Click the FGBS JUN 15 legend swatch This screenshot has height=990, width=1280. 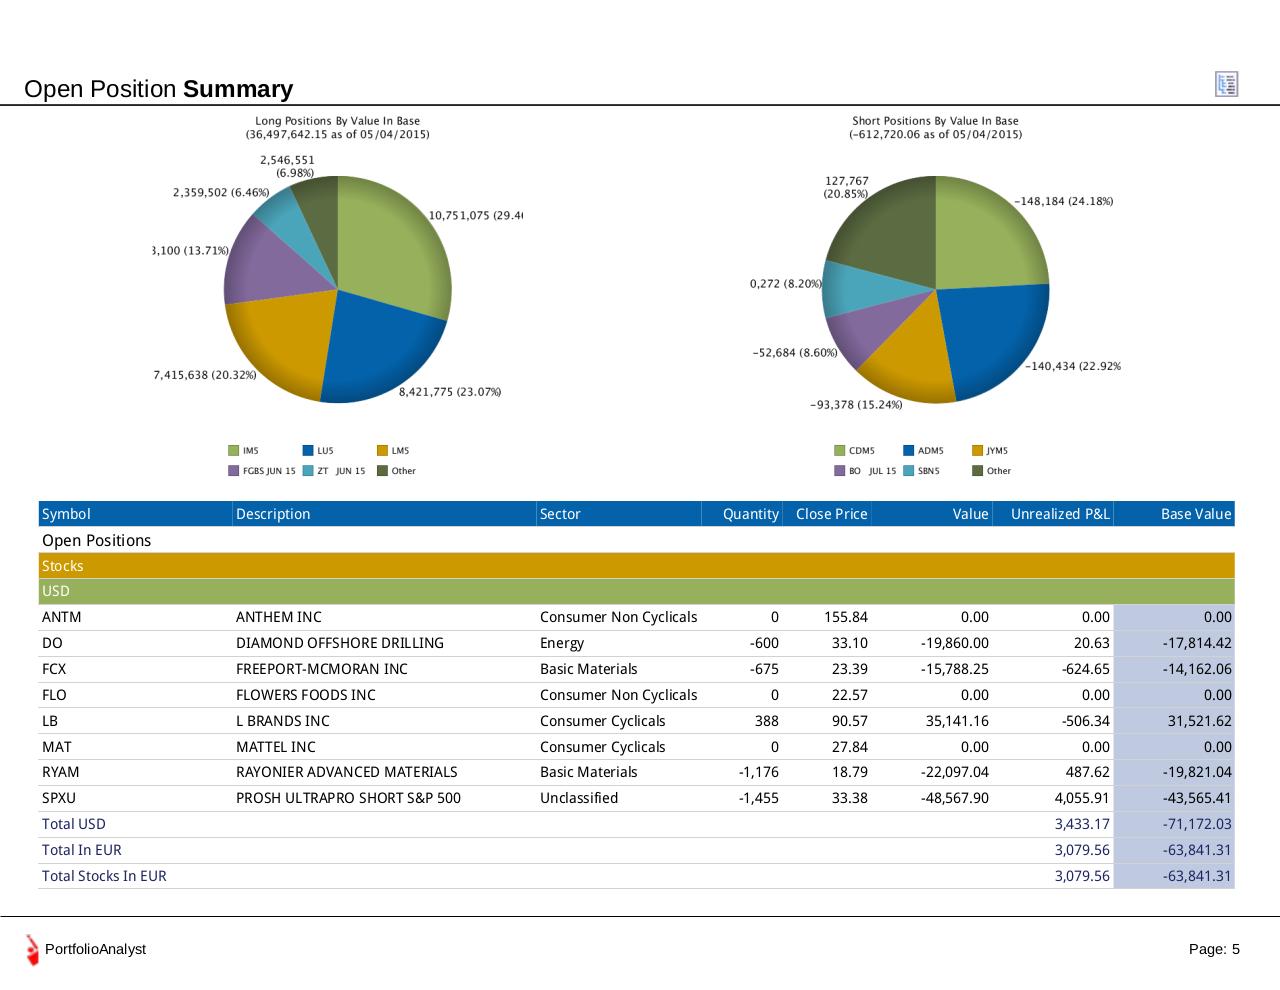[234, 471]
